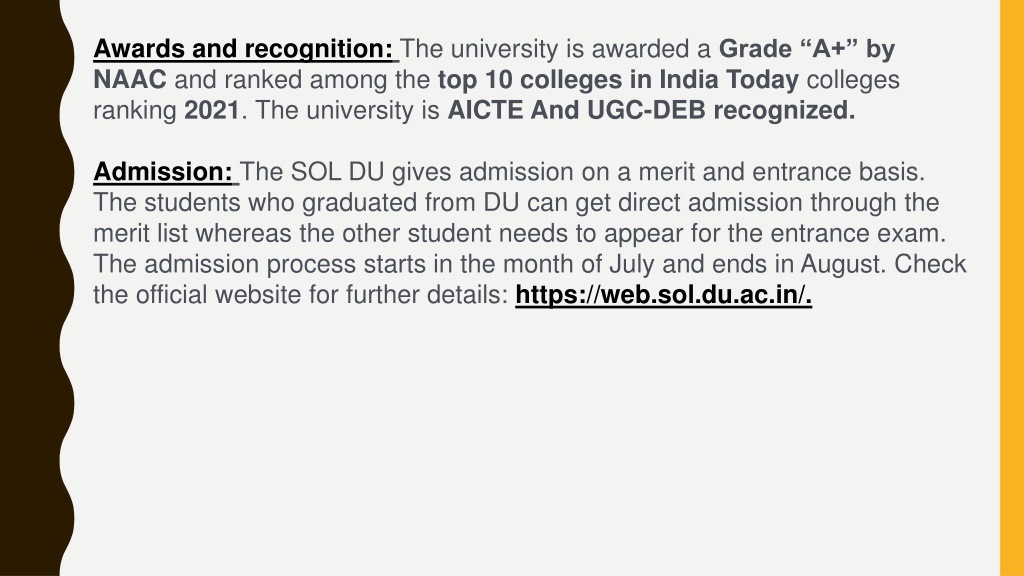The width and height of the screenshot is (1024, 576).
Task: Open the https://web.sol.du.ac.in/ link
Action: coord(664,295)
